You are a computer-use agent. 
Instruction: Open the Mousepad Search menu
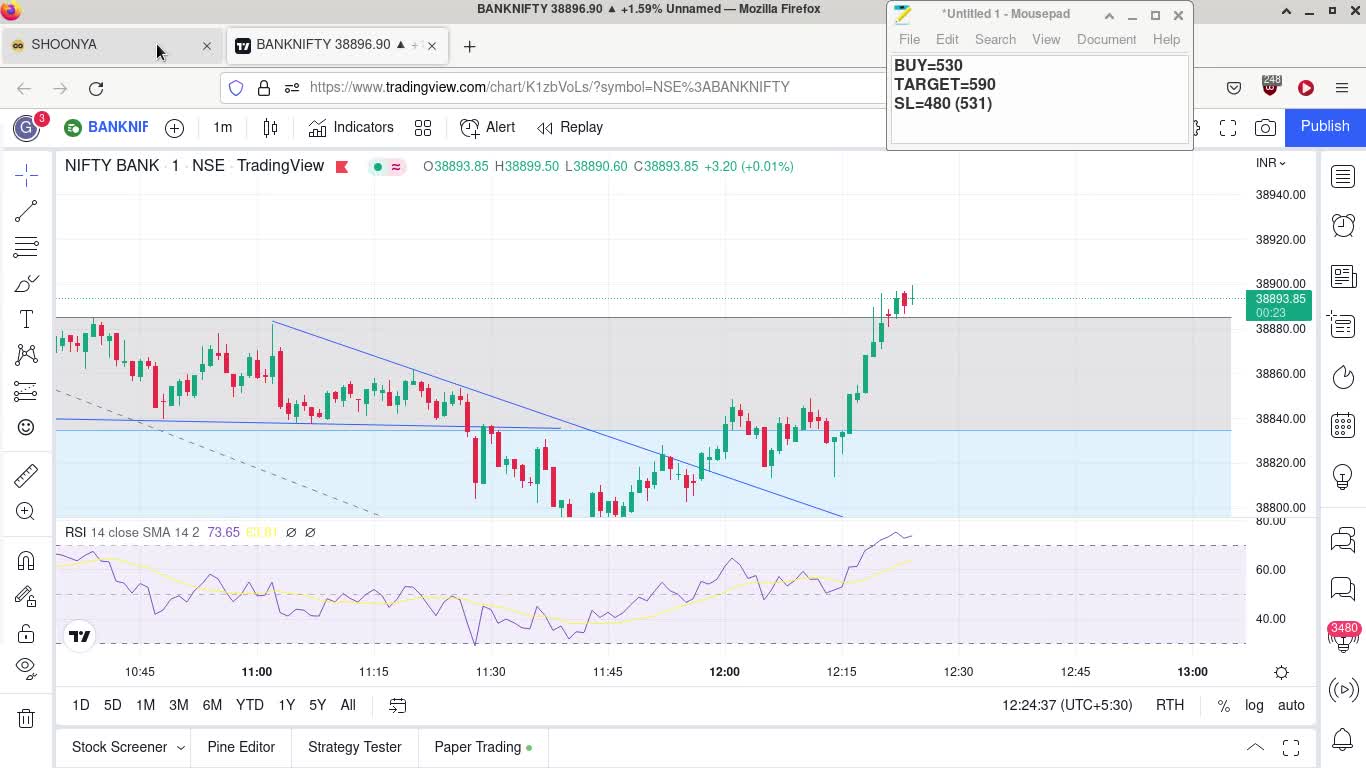[x=995, y=39]
